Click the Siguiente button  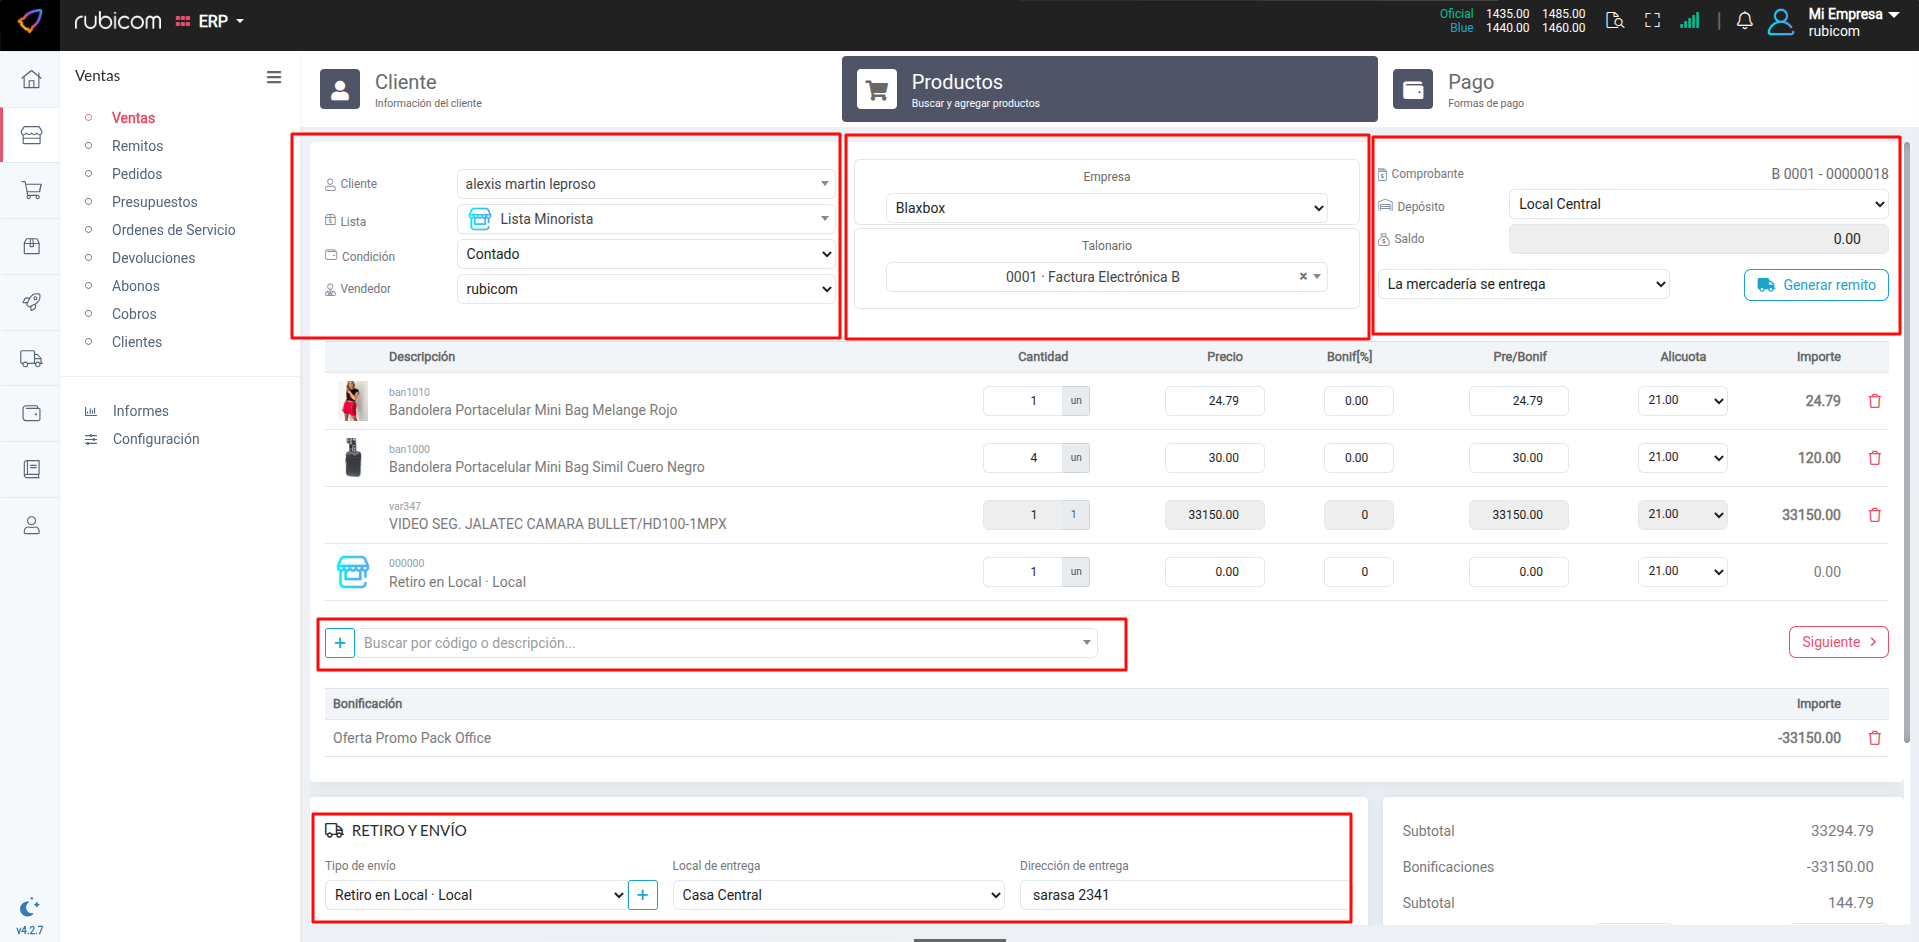[1838, 642]
